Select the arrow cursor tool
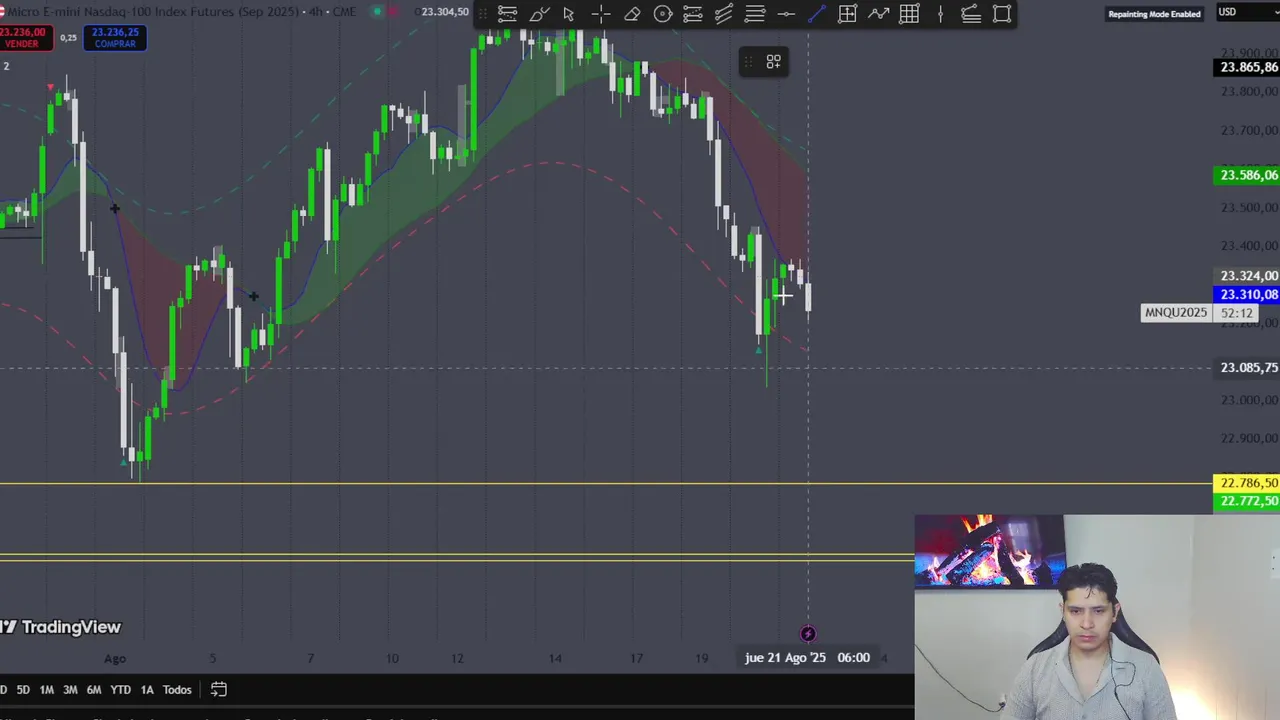 [569, 14]
